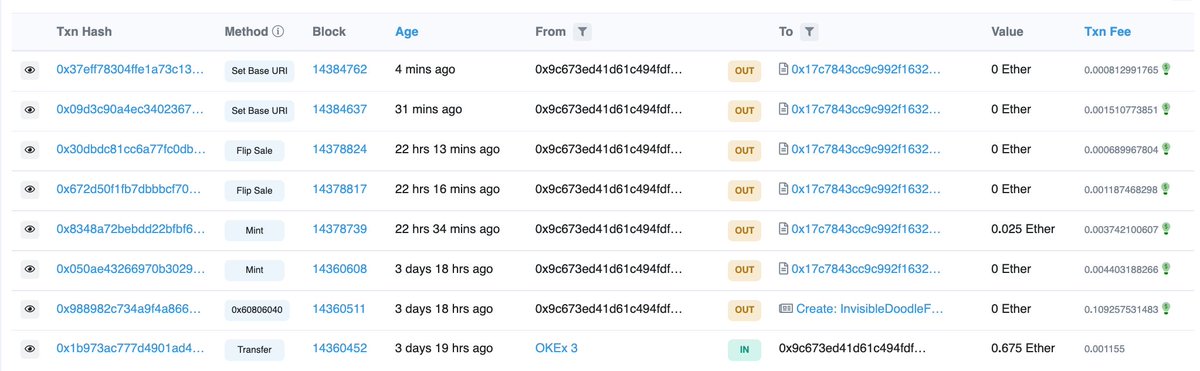Open block 14360608
The height and width of the screenshot is (371, 1200).
340,269
